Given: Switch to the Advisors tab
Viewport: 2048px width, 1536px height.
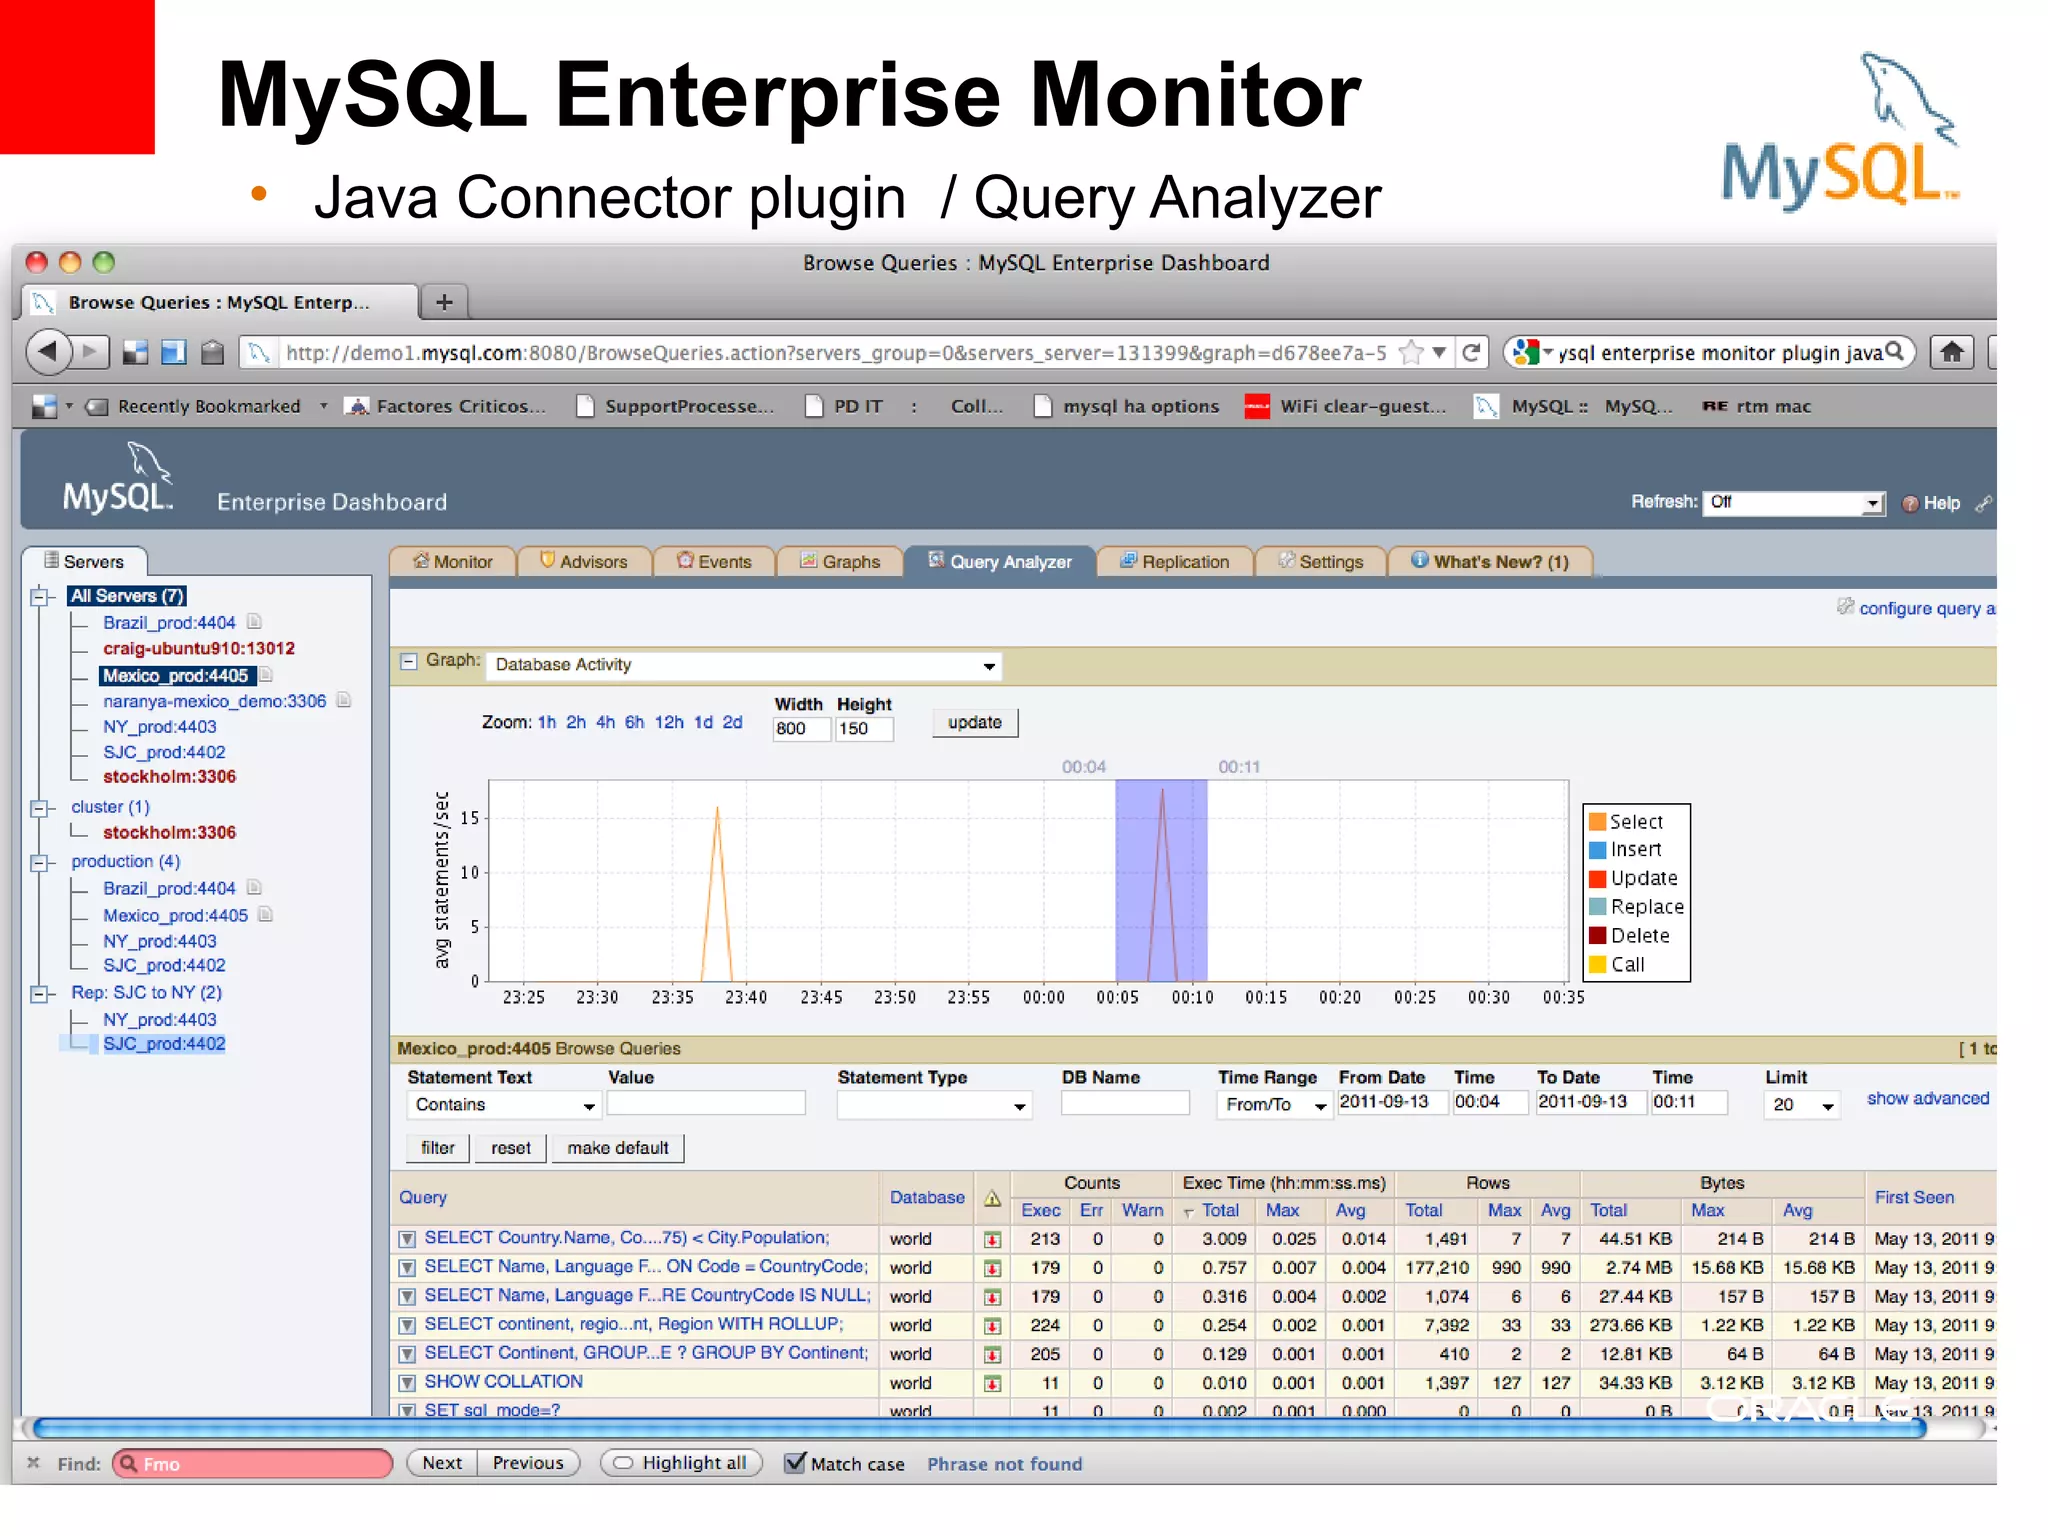Looking at the screenshot, I should 584,562.
